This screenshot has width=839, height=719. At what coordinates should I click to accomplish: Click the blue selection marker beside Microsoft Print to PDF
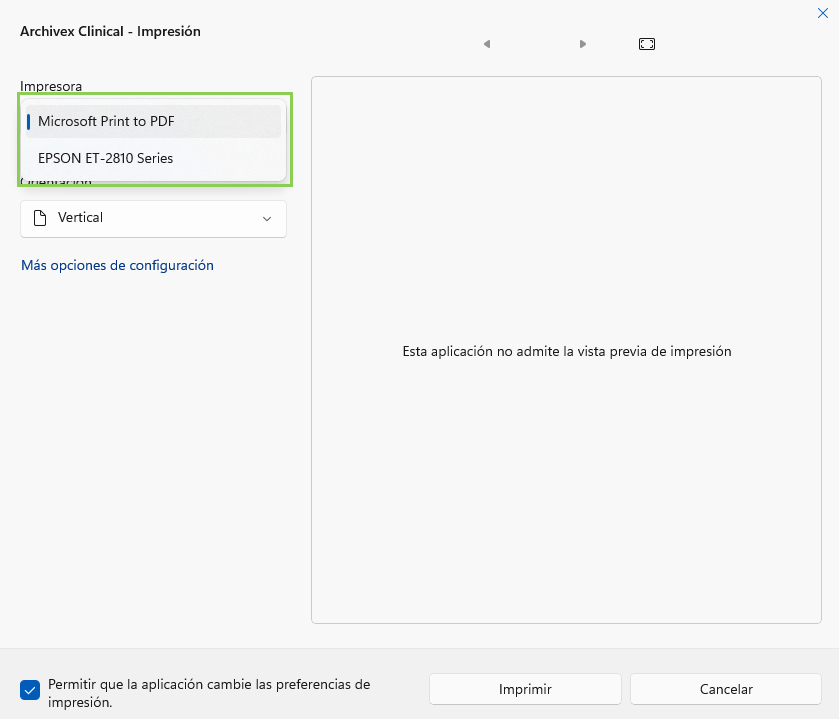click(31, 121)
